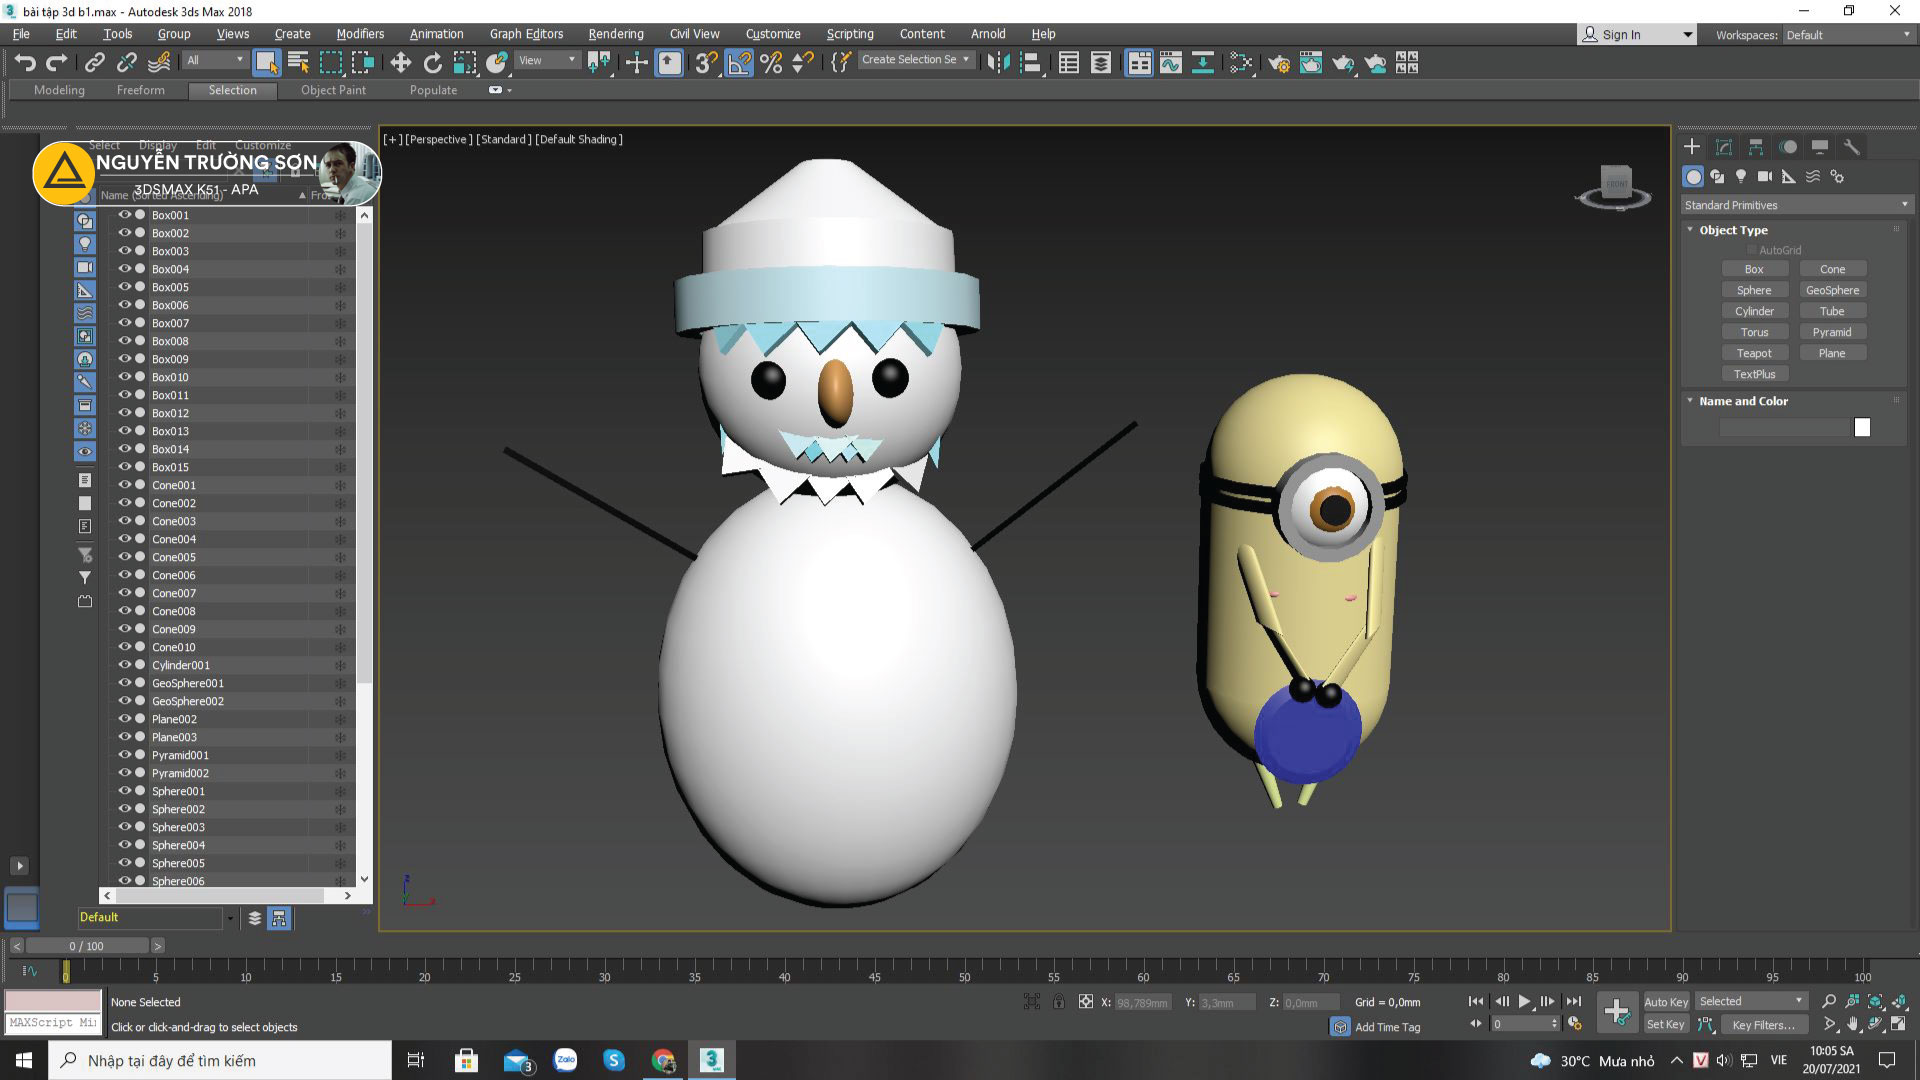Select the Move tool in the toolbar
Viewport: 1920px width, 1080px height.
(400, 63)
